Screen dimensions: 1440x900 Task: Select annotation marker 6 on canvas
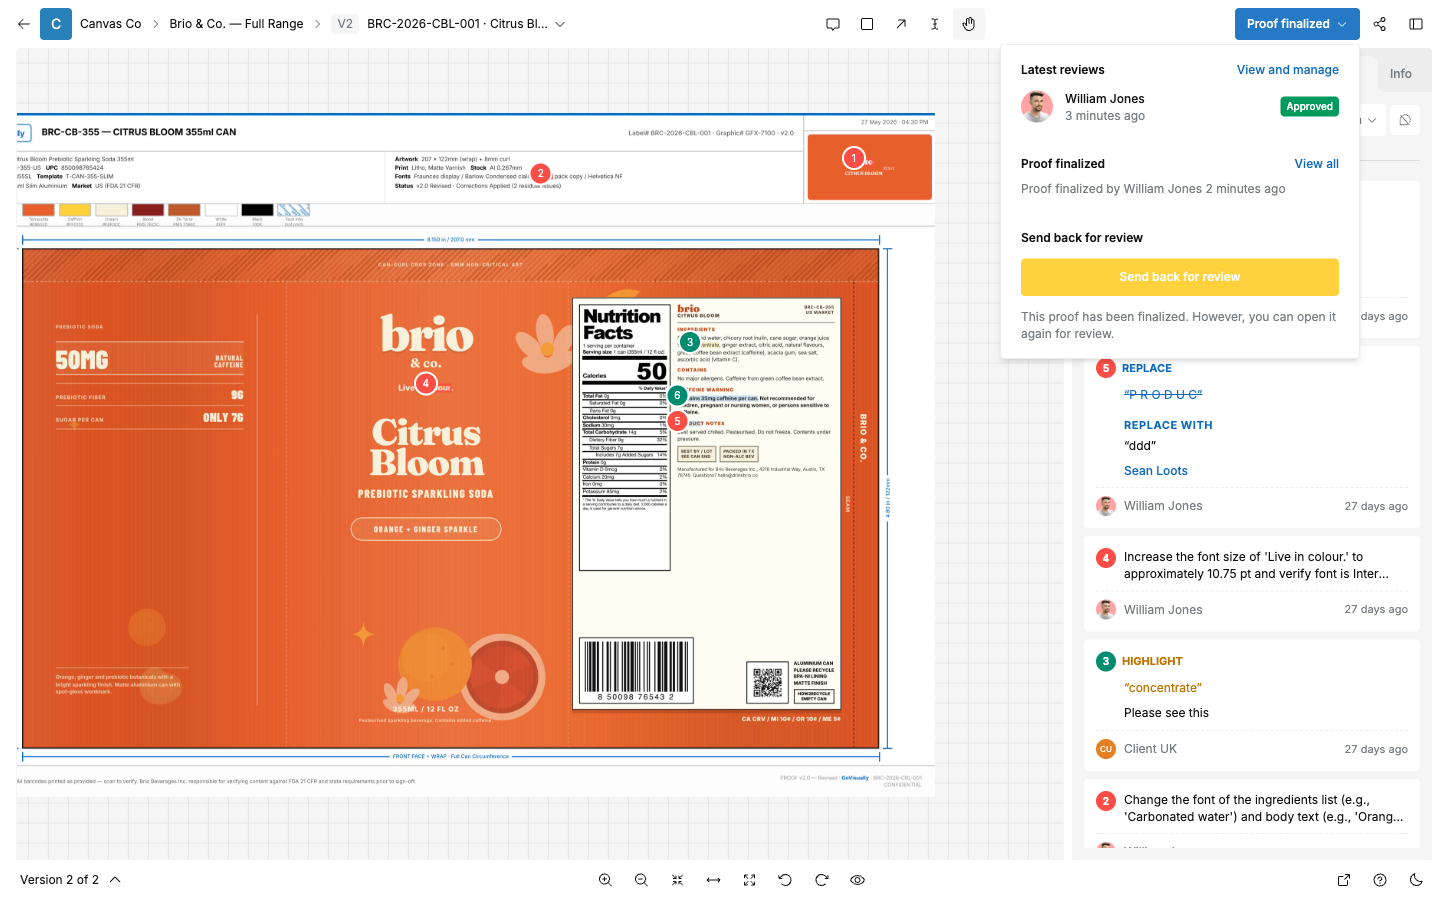(677, 395)
